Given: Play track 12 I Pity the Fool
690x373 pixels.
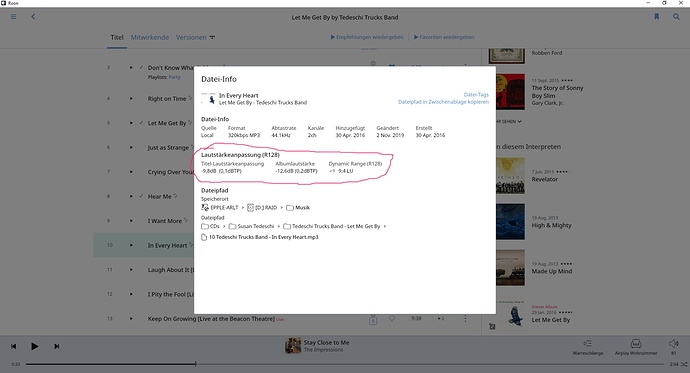Looking at the screenshot, I should (x=131, y=294).
